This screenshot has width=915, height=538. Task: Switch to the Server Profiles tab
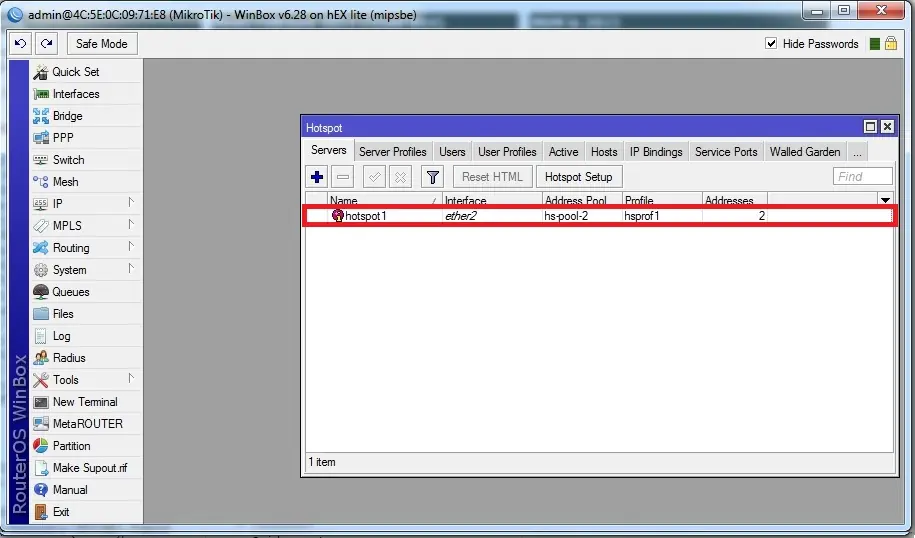pos(393,152)
